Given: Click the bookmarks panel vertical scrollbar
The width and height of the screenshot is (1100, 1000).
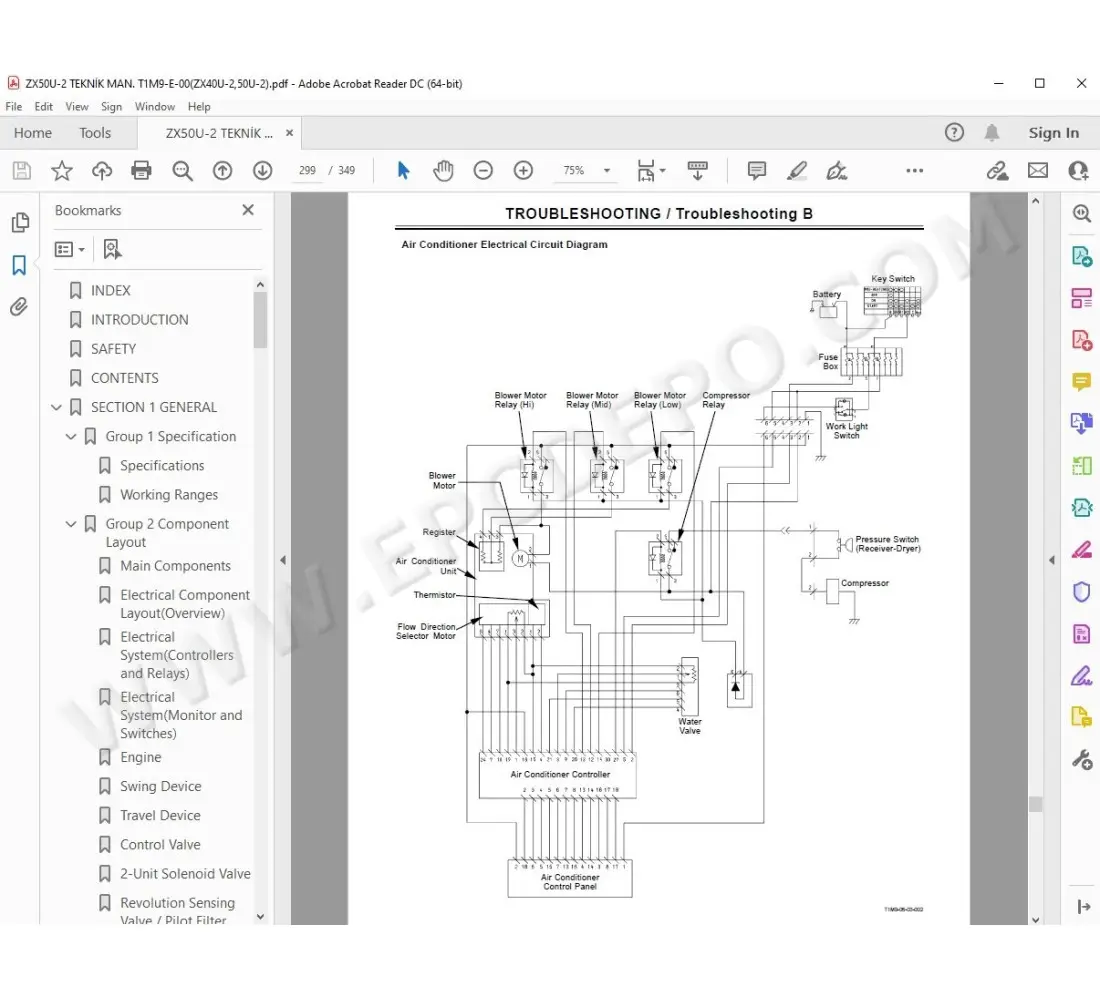Looking at the screenshot, I should tap(261, 320).
